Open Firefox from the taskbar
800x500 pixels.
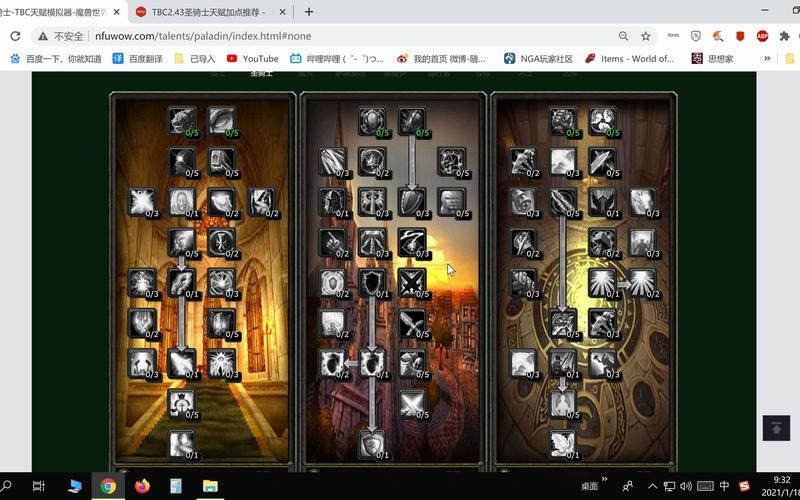pos(142,486)
